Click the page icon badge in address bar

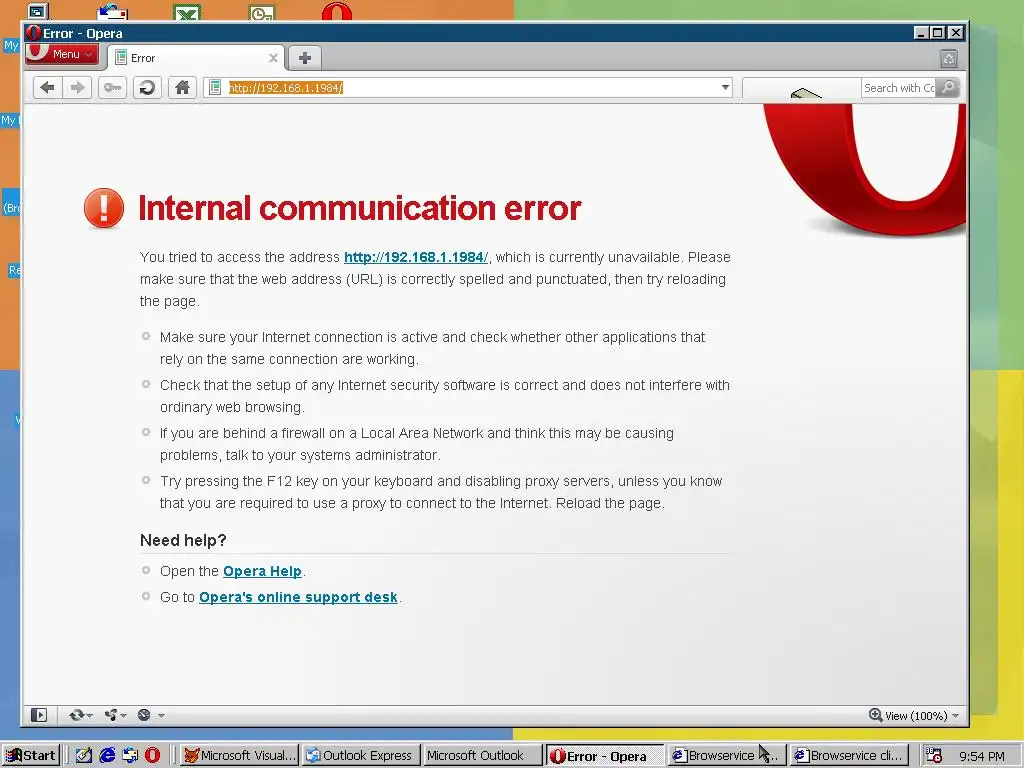point(215,88)
